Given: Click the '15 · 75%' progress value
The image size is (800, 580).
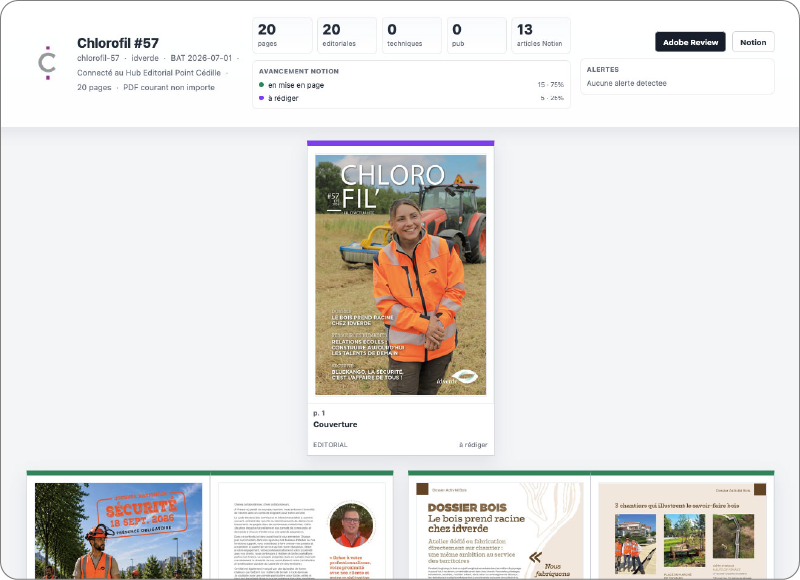Looking at the screenshot, I should [x=551, y=85].
